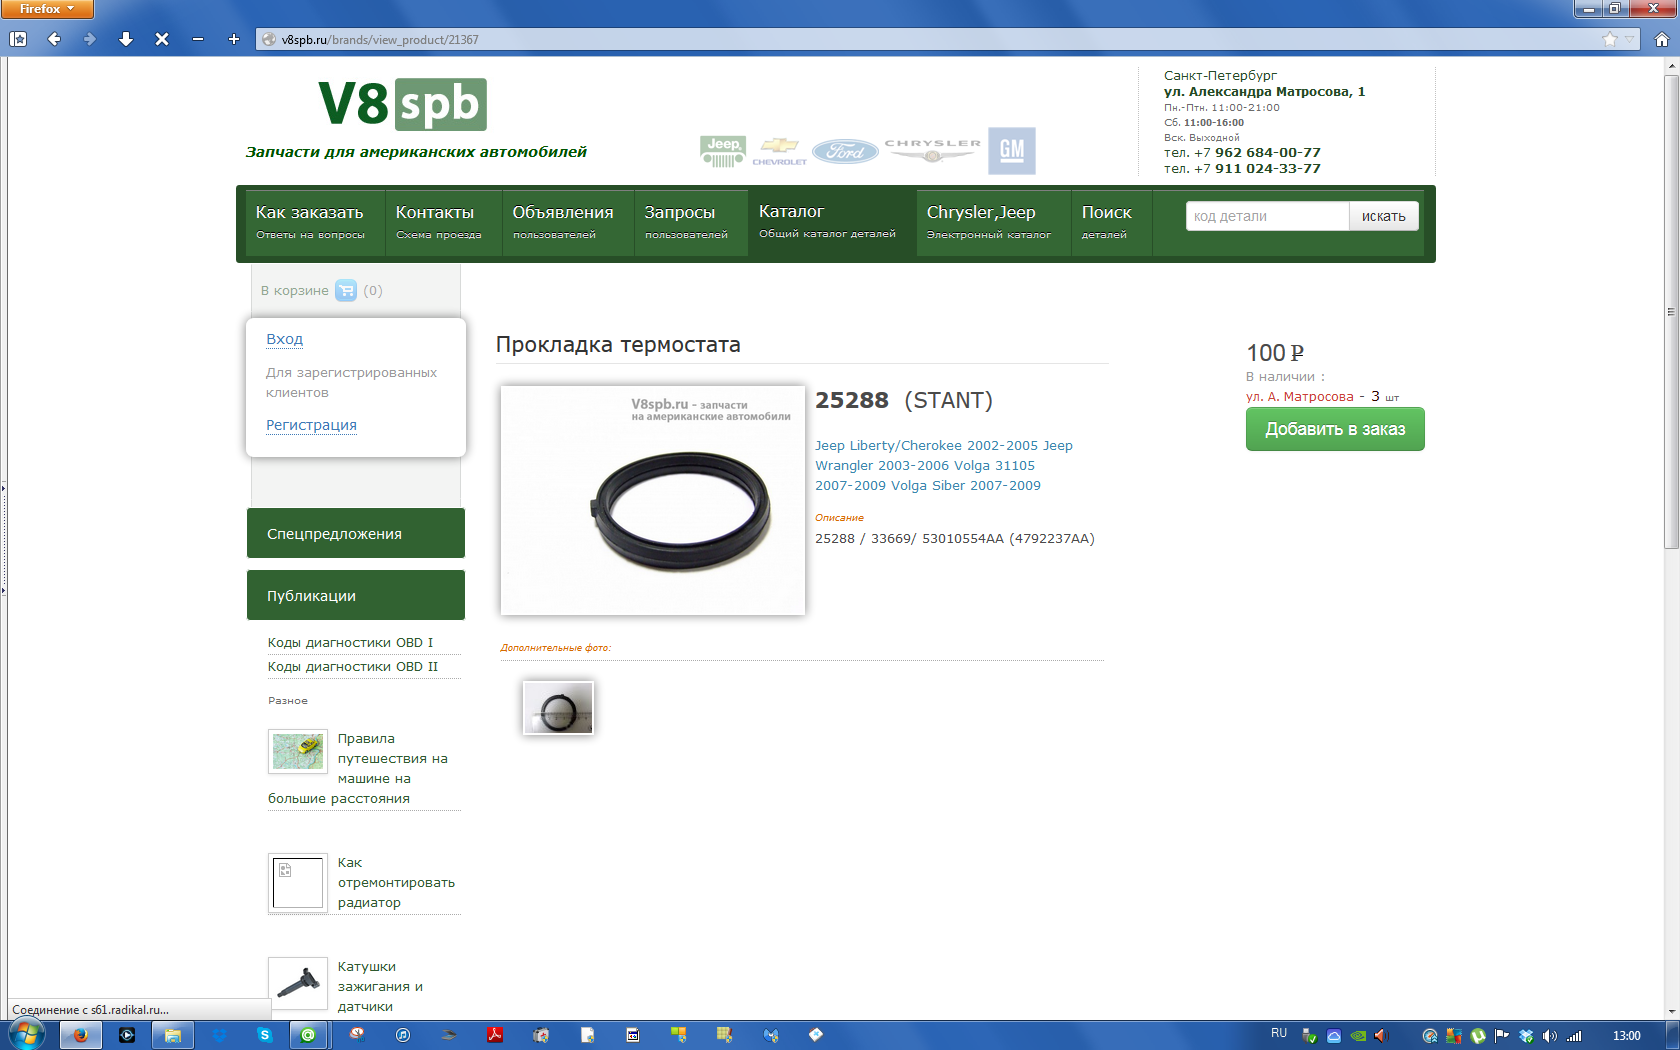Open Adobe Reader from the taskbar

coord(495,1035)
